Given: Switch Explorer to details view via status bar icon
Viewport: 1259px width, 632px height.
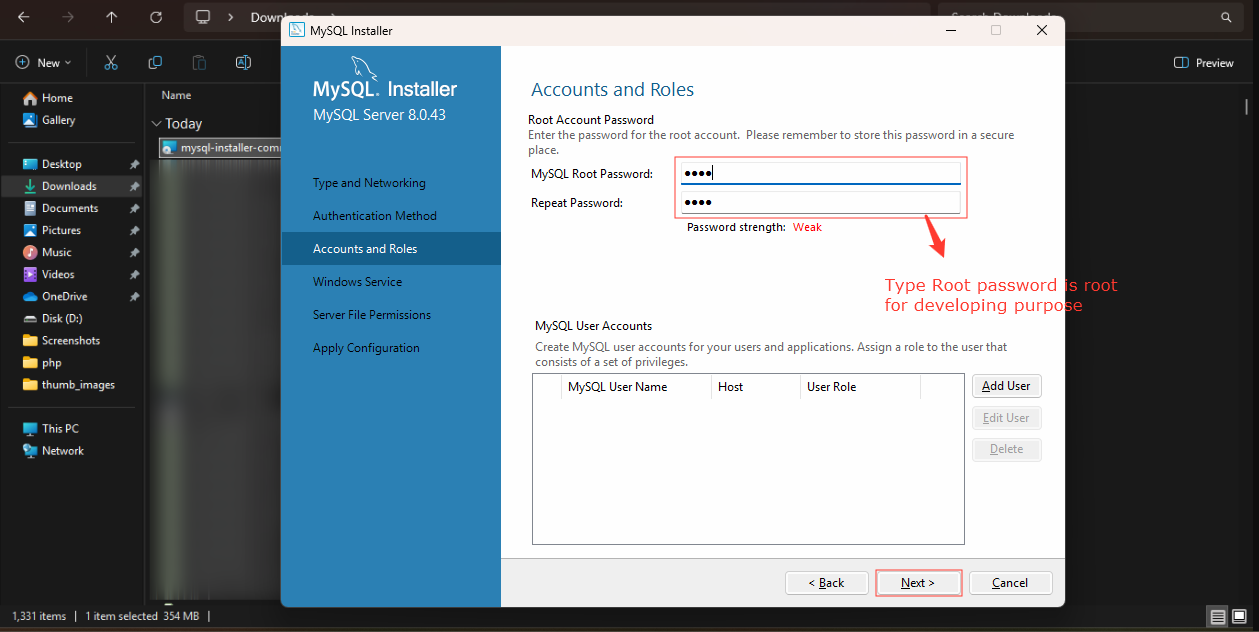Looking at the screenshot, I should click(1217, 616).
